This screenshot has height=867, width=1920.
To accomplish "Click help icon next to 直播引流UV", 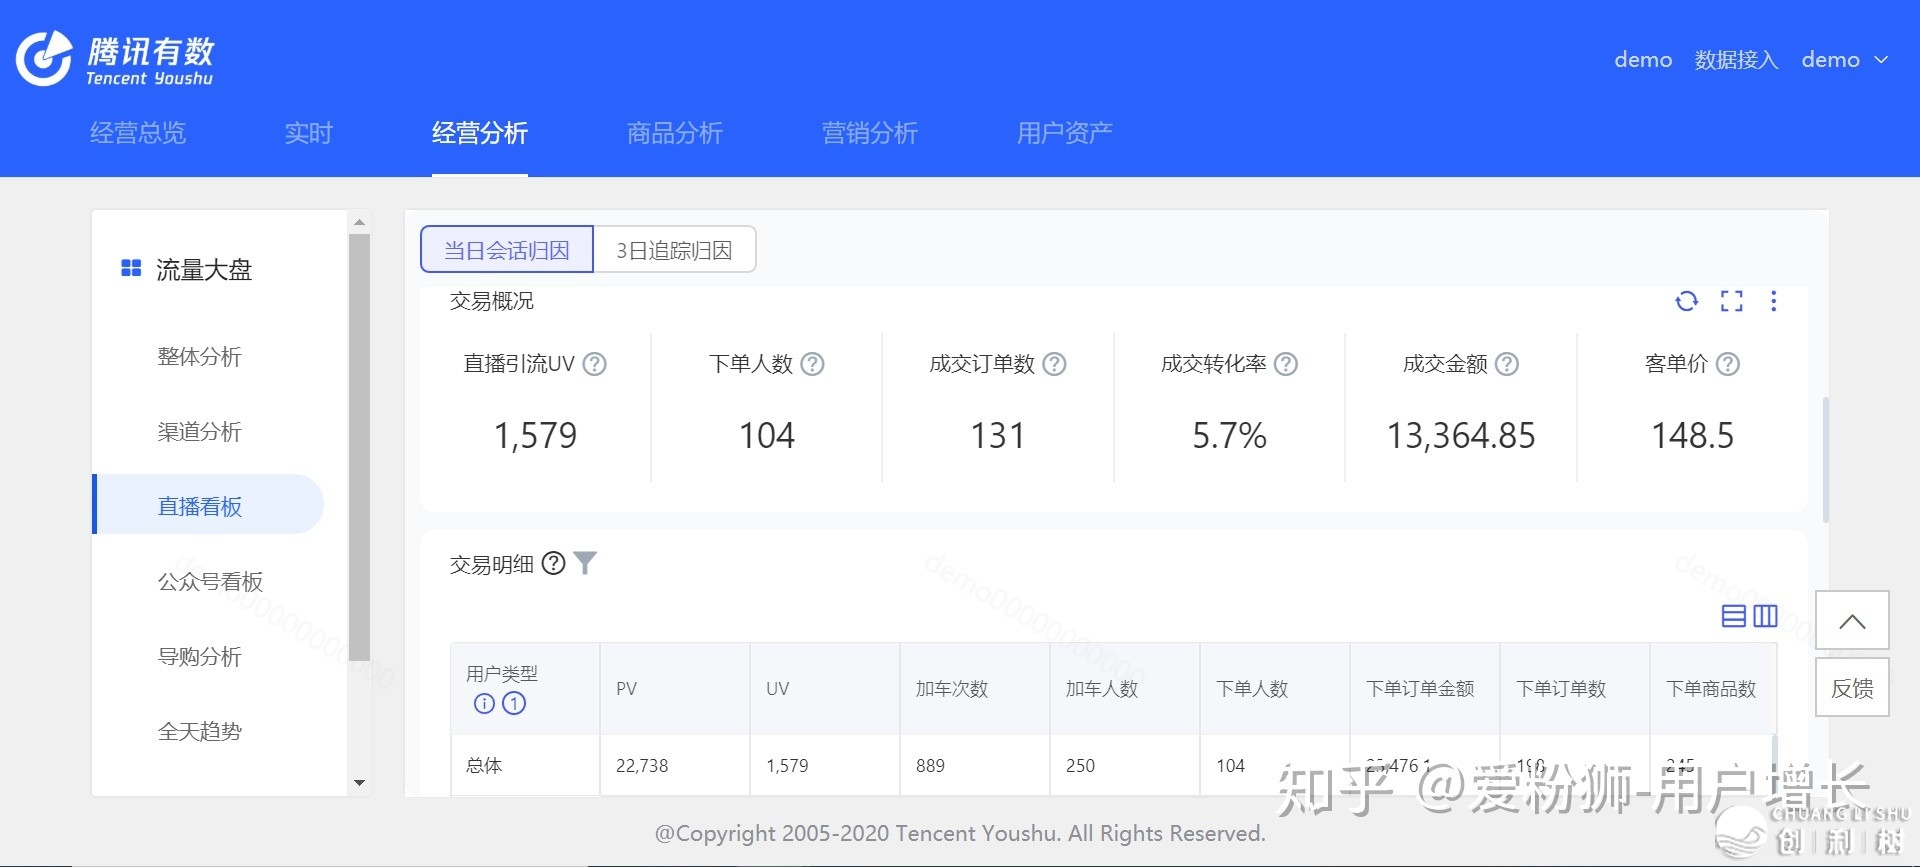I will coord(594,364).
